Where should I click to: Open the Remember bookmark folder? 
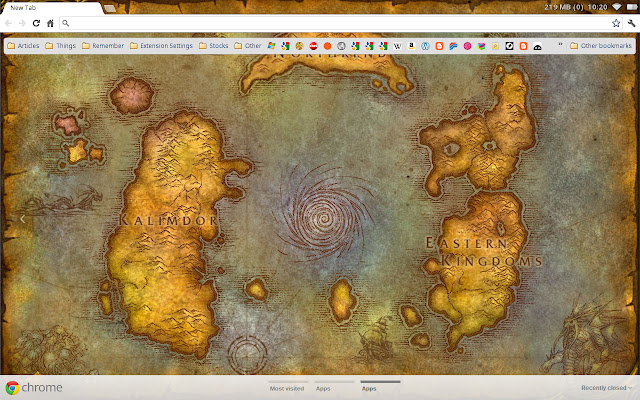103,46
